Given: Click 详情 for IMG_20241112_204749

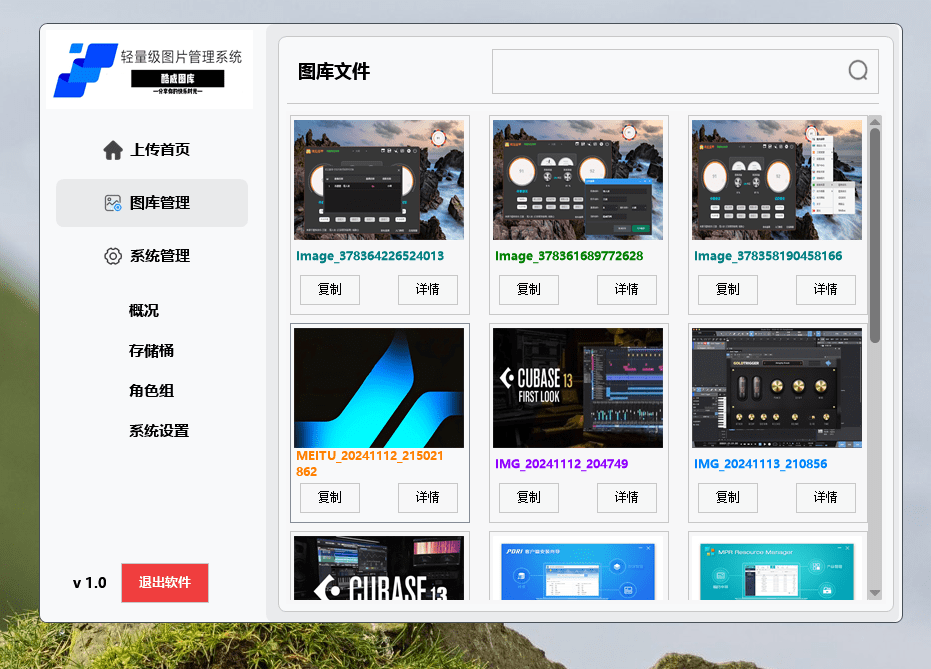Looking at the screenshot, I should click(x=626, y=497).
